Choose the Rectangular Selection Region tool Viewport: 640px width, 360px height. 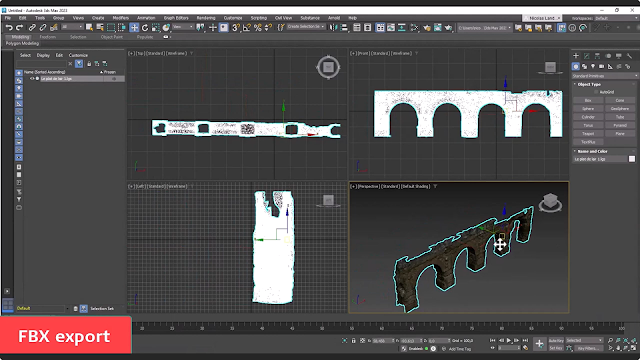coord(111,27)
